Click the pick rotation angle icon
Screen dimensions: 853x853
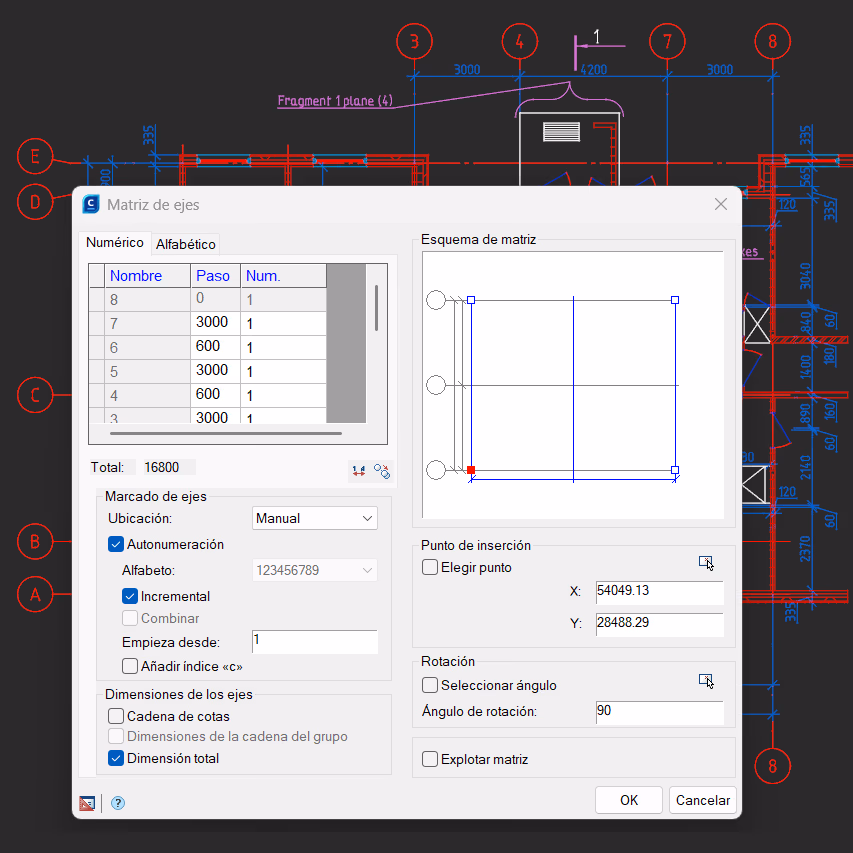click(x=706, y=681)
